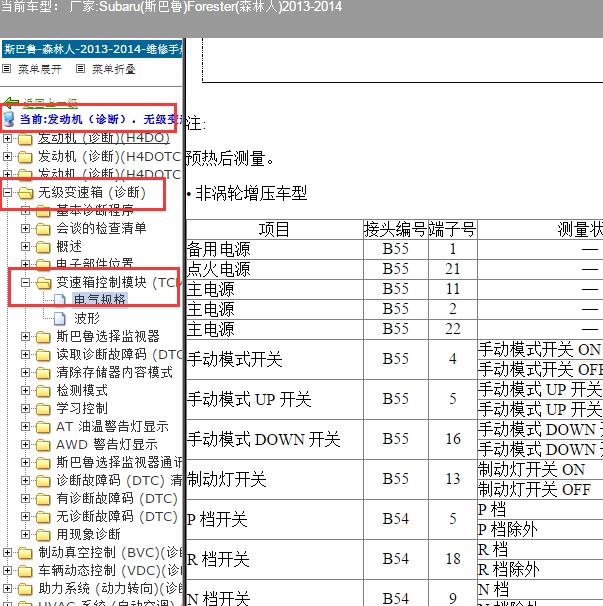Click the P 档开关 table cell
This screenshot has height=606, width=603.
tap(274, 520)
